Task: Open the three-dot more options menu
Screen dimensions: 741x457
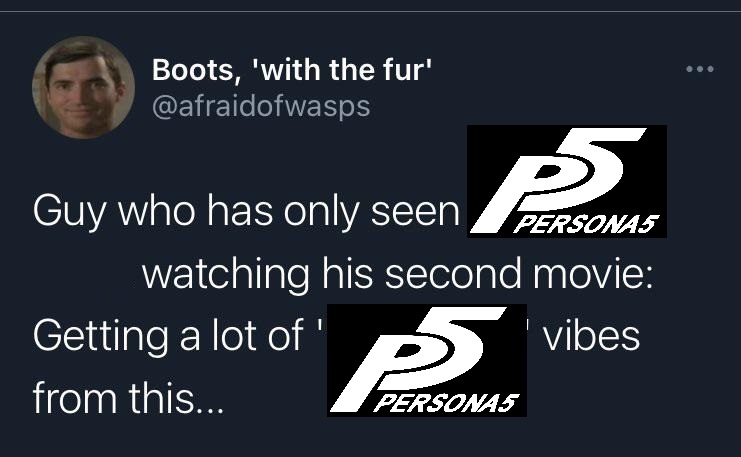Action: pos(699,69)
